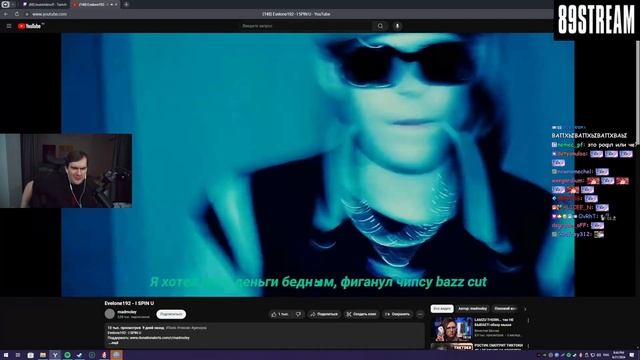Like the video with the thumbs-up button
640x360 pixels.
[280, 314]
